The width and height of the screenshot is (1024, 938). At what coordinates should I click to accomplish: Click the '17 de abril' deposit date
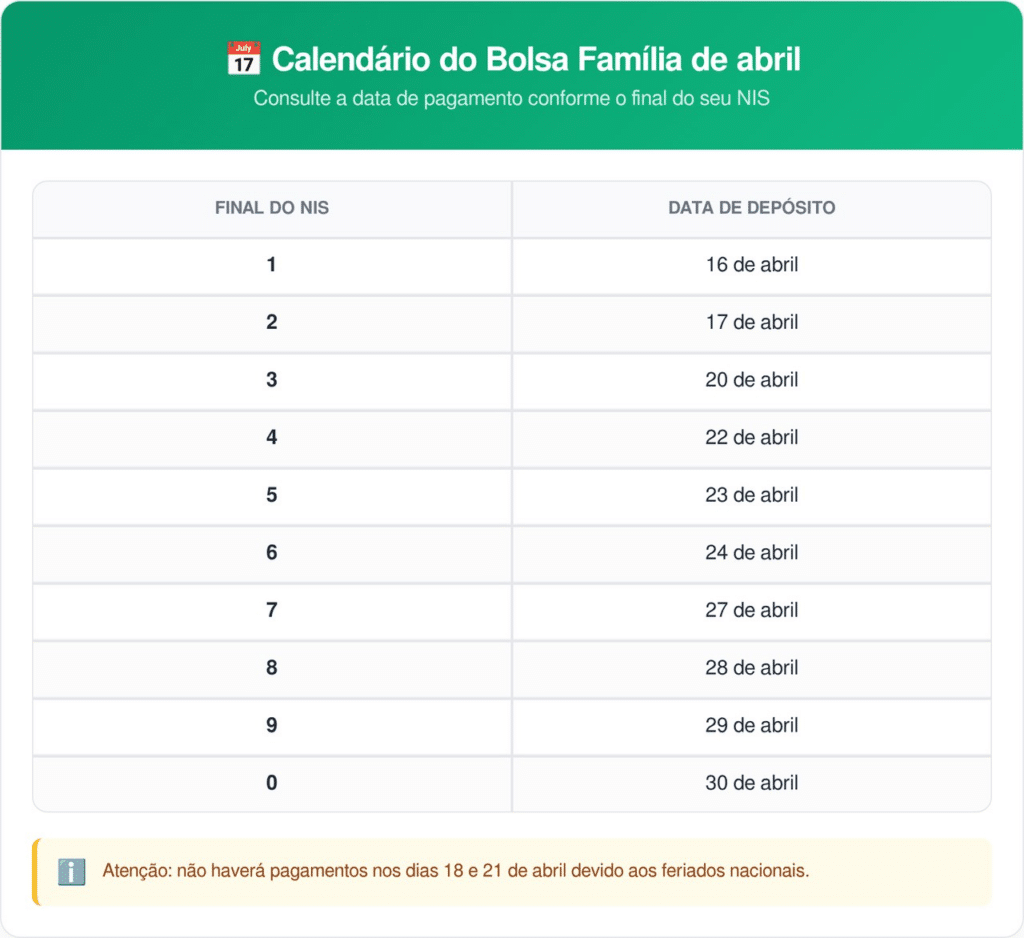(752, 322)
